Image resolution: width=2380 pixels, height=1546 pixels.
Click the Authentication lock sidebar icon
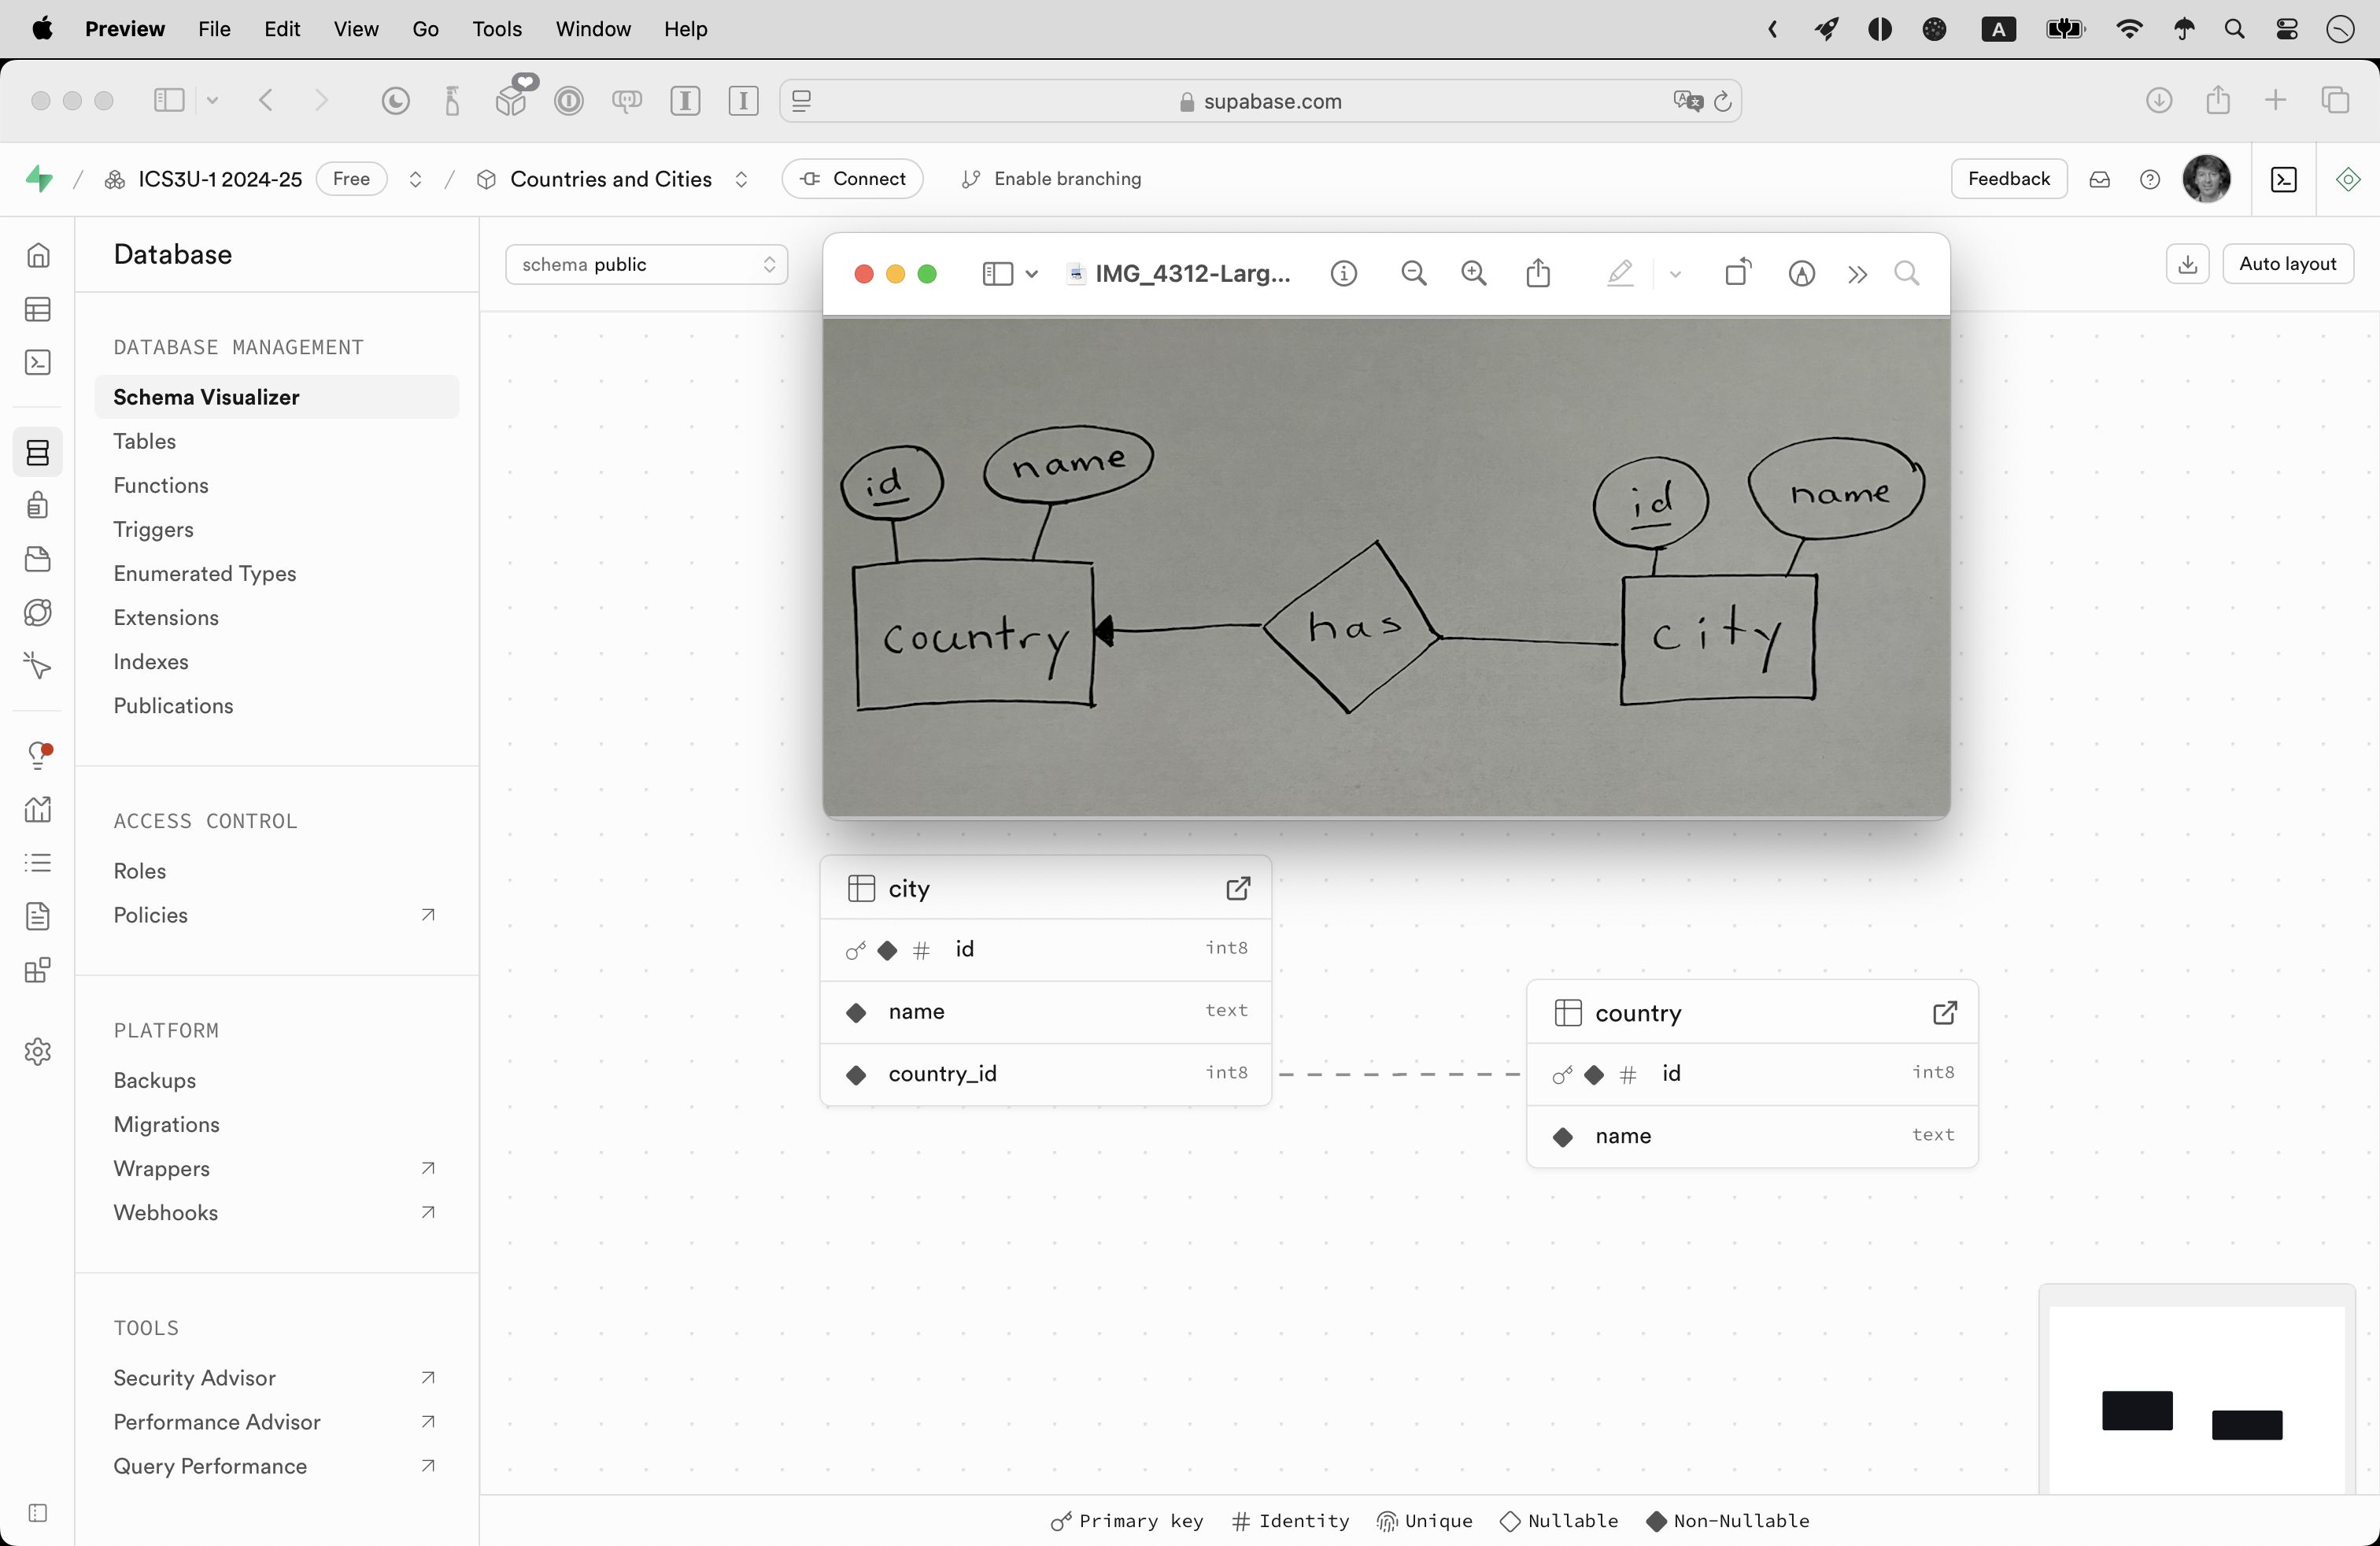[x=38, y=505]
